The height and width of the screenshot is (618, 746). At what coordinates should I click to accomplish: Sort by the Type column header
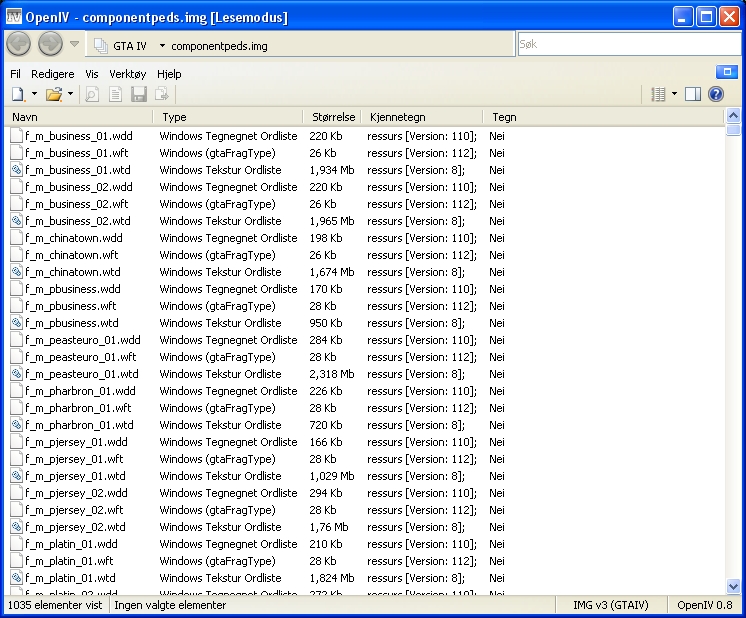tap(228, 117)
